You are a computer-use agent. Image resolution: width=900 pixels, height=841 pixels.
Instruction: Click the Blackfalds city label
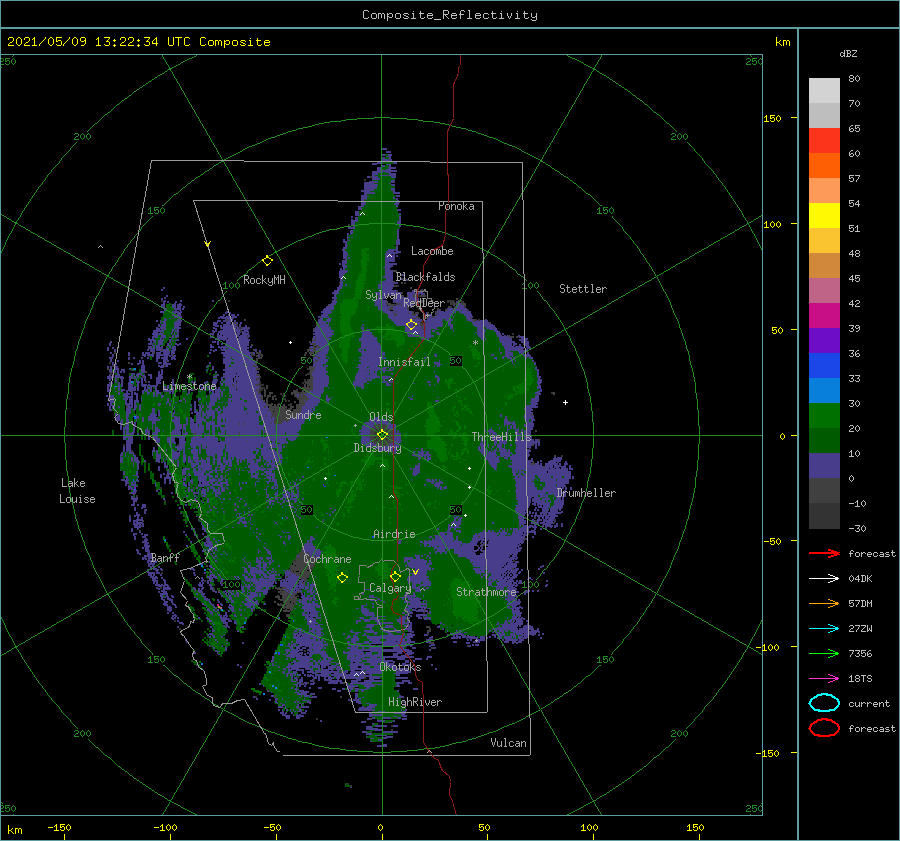tap(425, 277)
